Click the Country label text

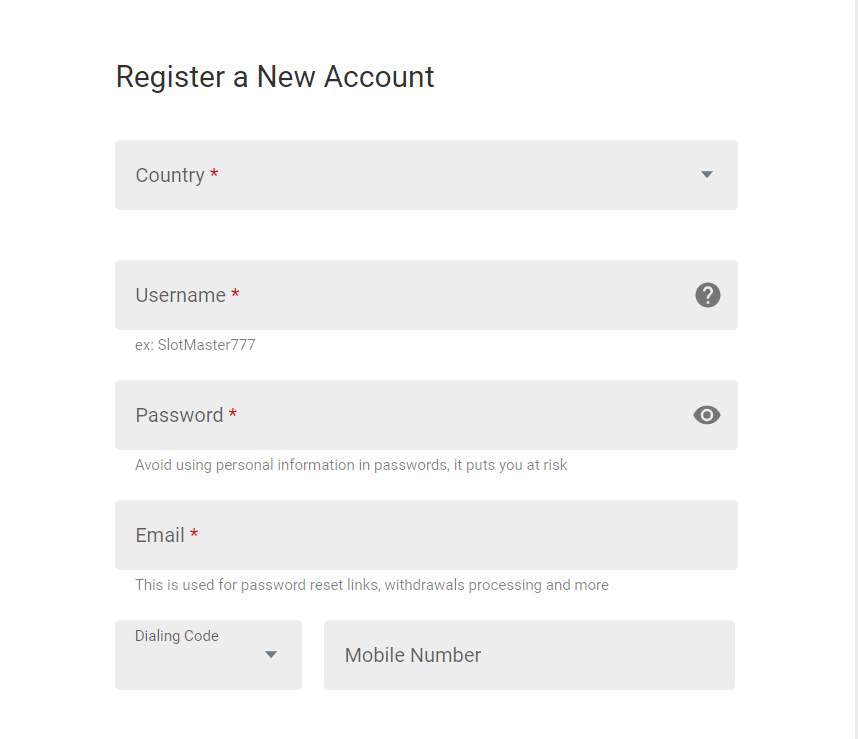coord(170,175)
